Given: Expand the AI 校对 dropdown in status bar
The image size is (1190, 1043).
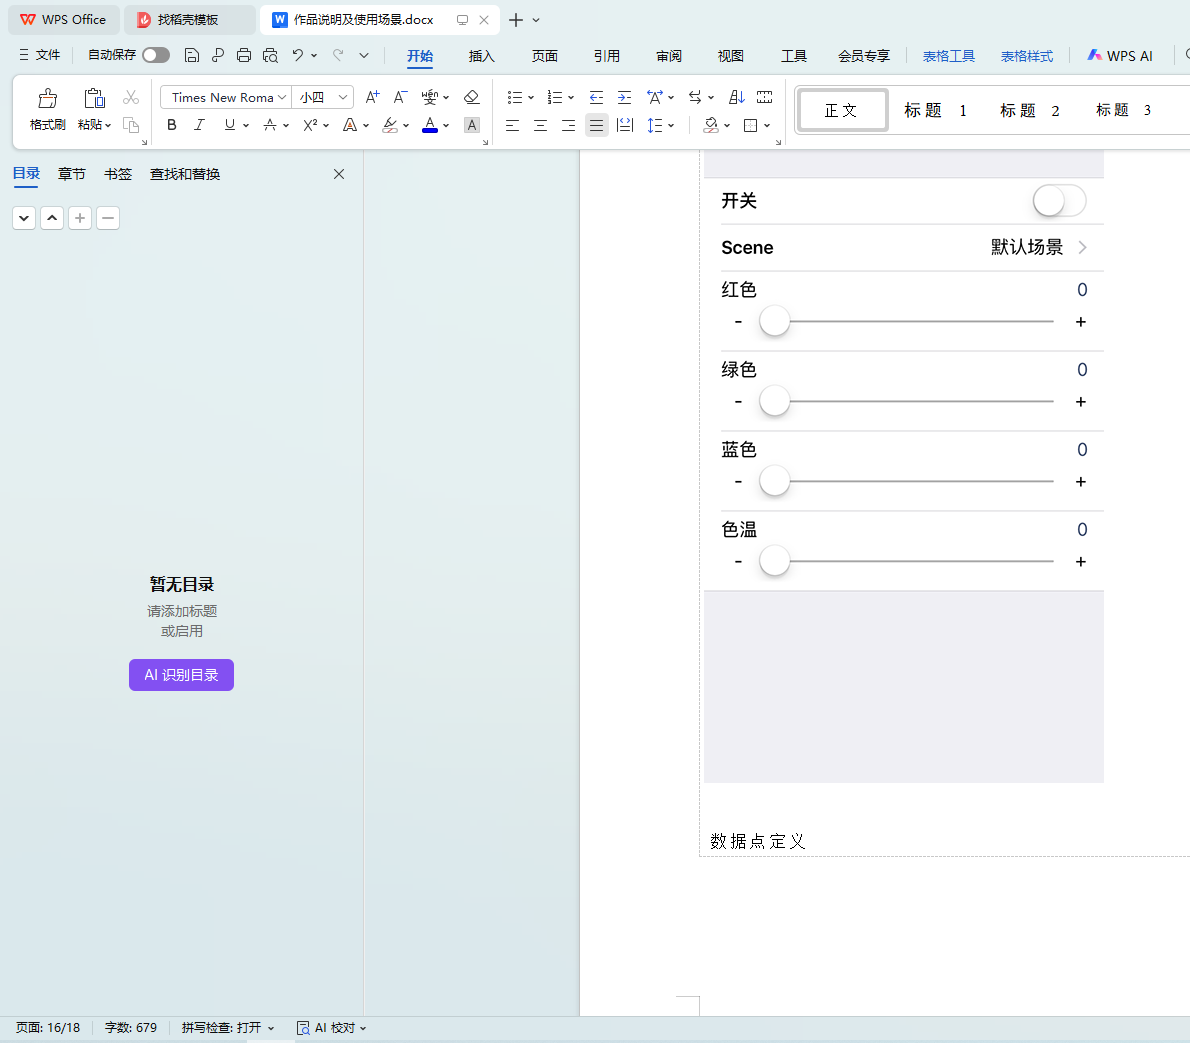Looking at the screenshot, I should [363, 1028].
